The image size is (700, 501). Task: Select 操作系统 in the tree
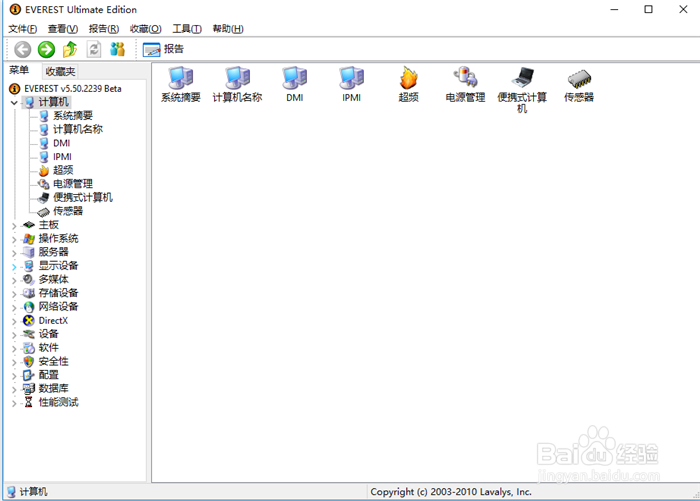[x=58, y=238]
